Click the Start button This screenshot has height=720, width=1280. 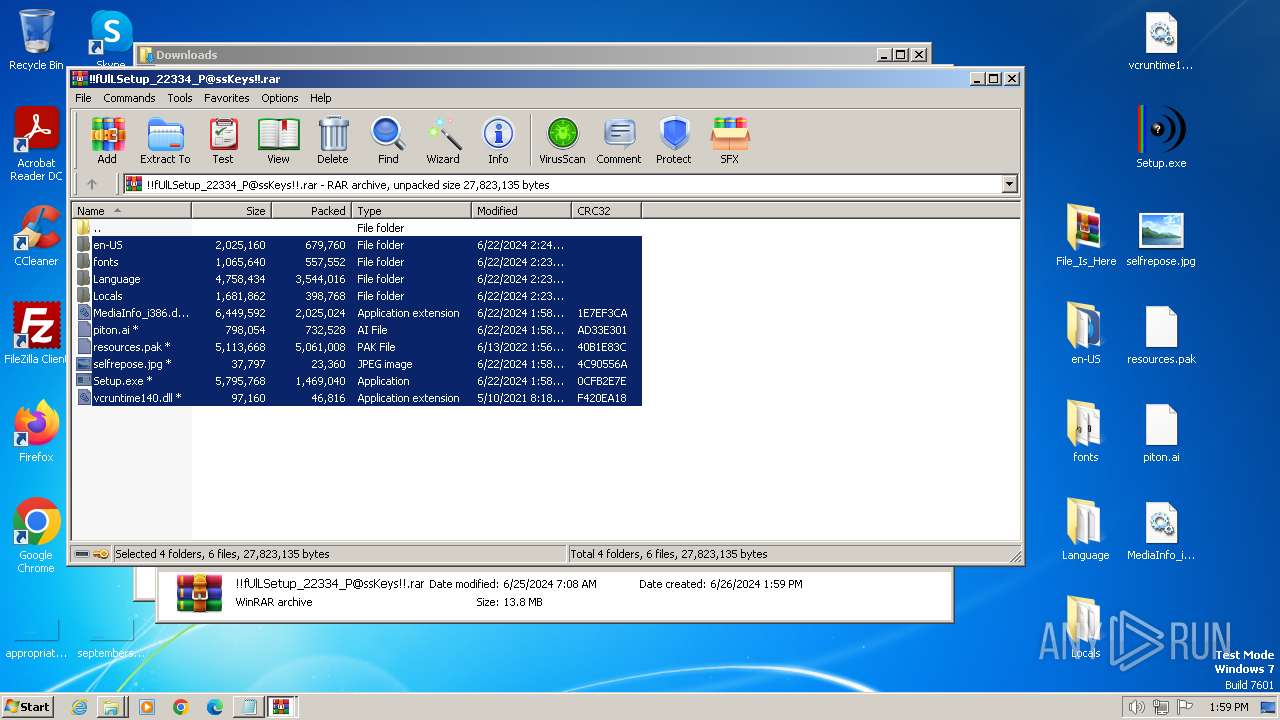point(28,706)
